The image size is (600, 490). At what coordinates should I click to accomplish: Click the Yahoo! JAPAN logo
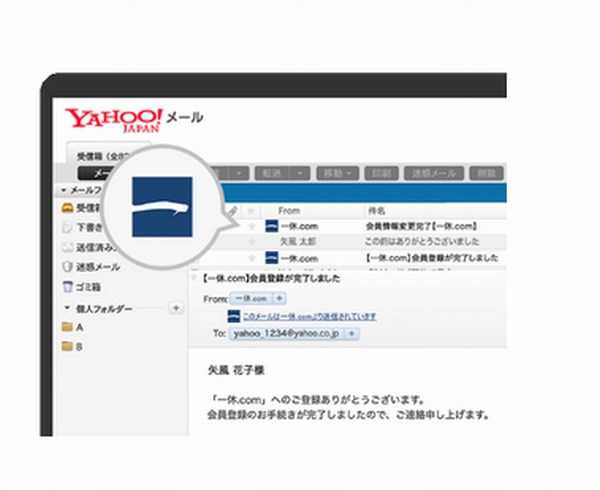(x=114, y=120)
